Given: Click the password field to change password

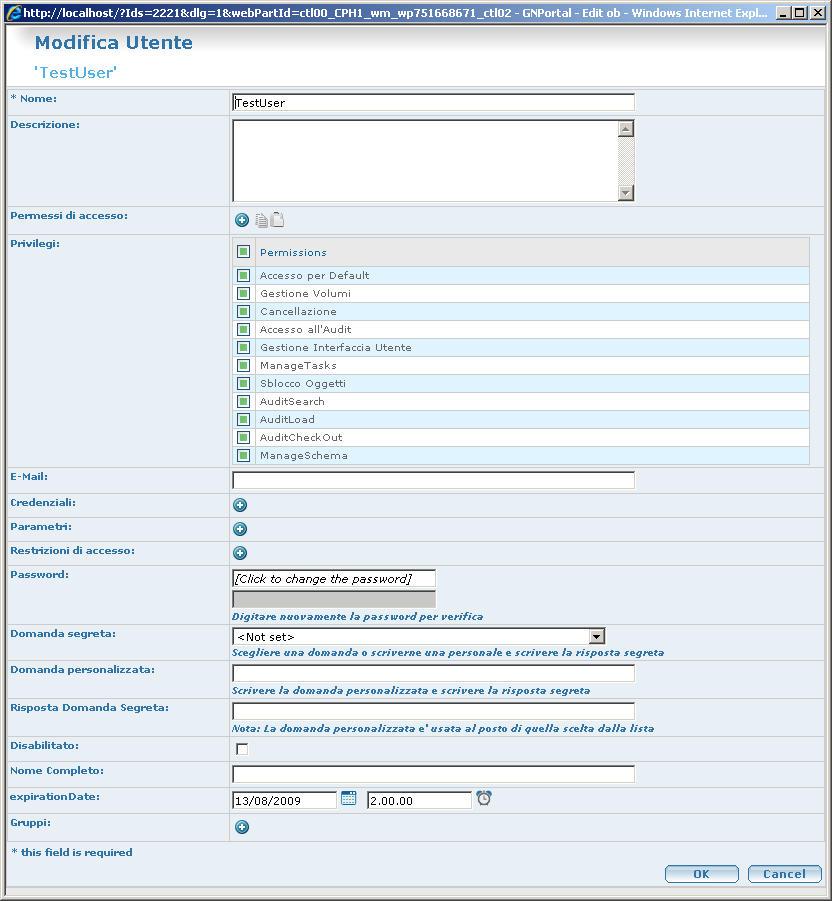Looking at the screenshot, I should point(334,579).
